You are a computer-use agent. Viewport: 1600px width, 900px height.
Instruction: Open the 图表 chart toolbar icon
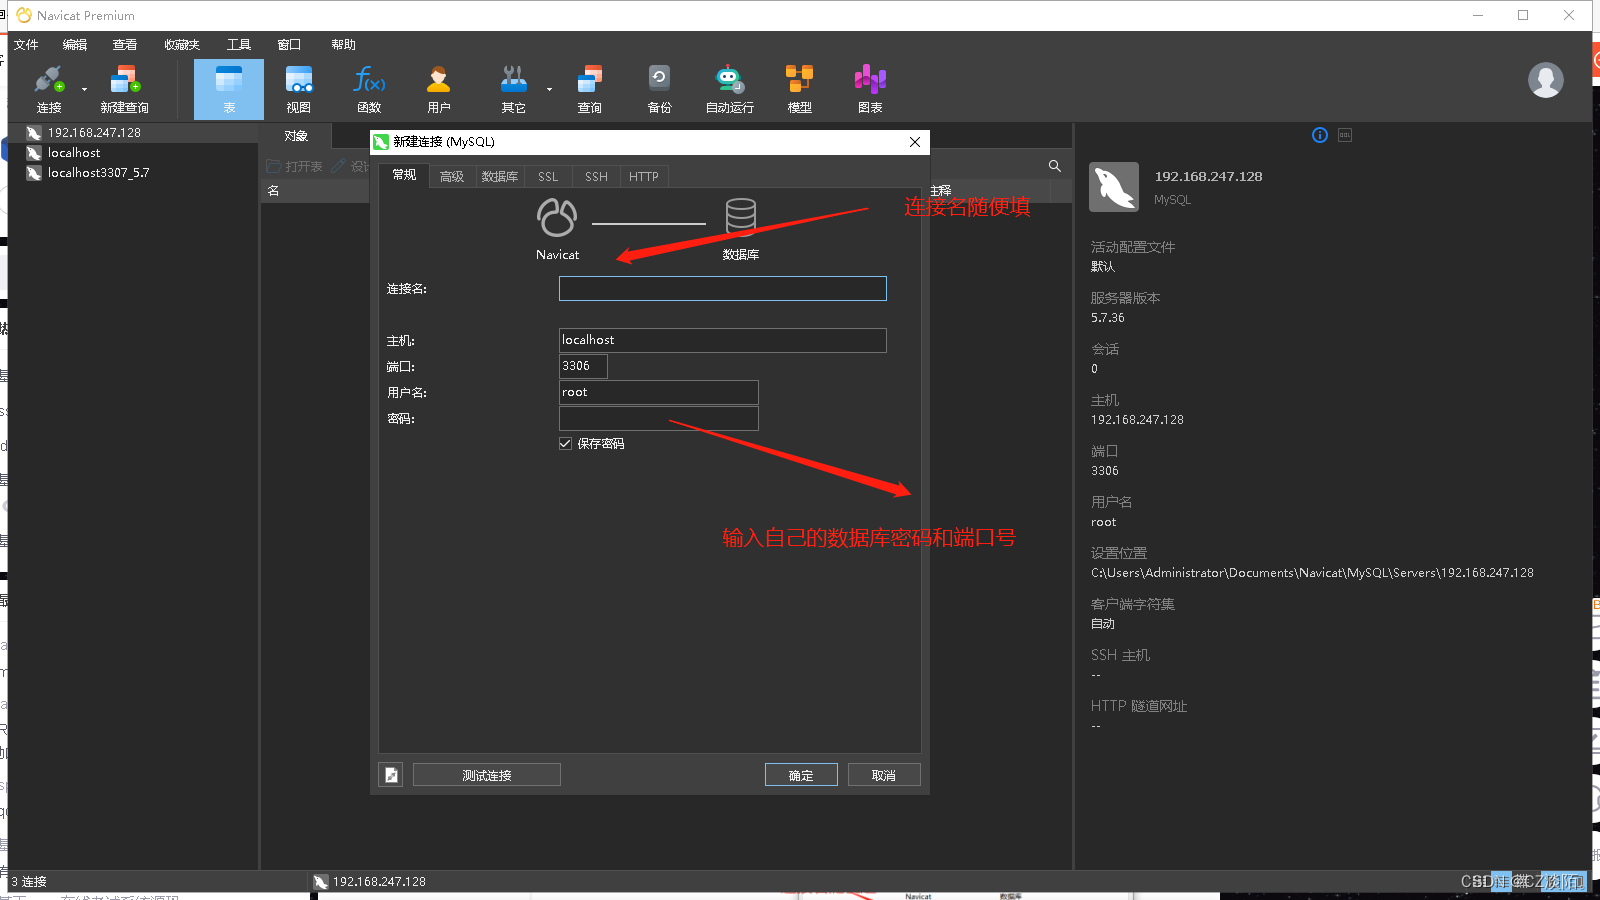(x=870, y=89)
